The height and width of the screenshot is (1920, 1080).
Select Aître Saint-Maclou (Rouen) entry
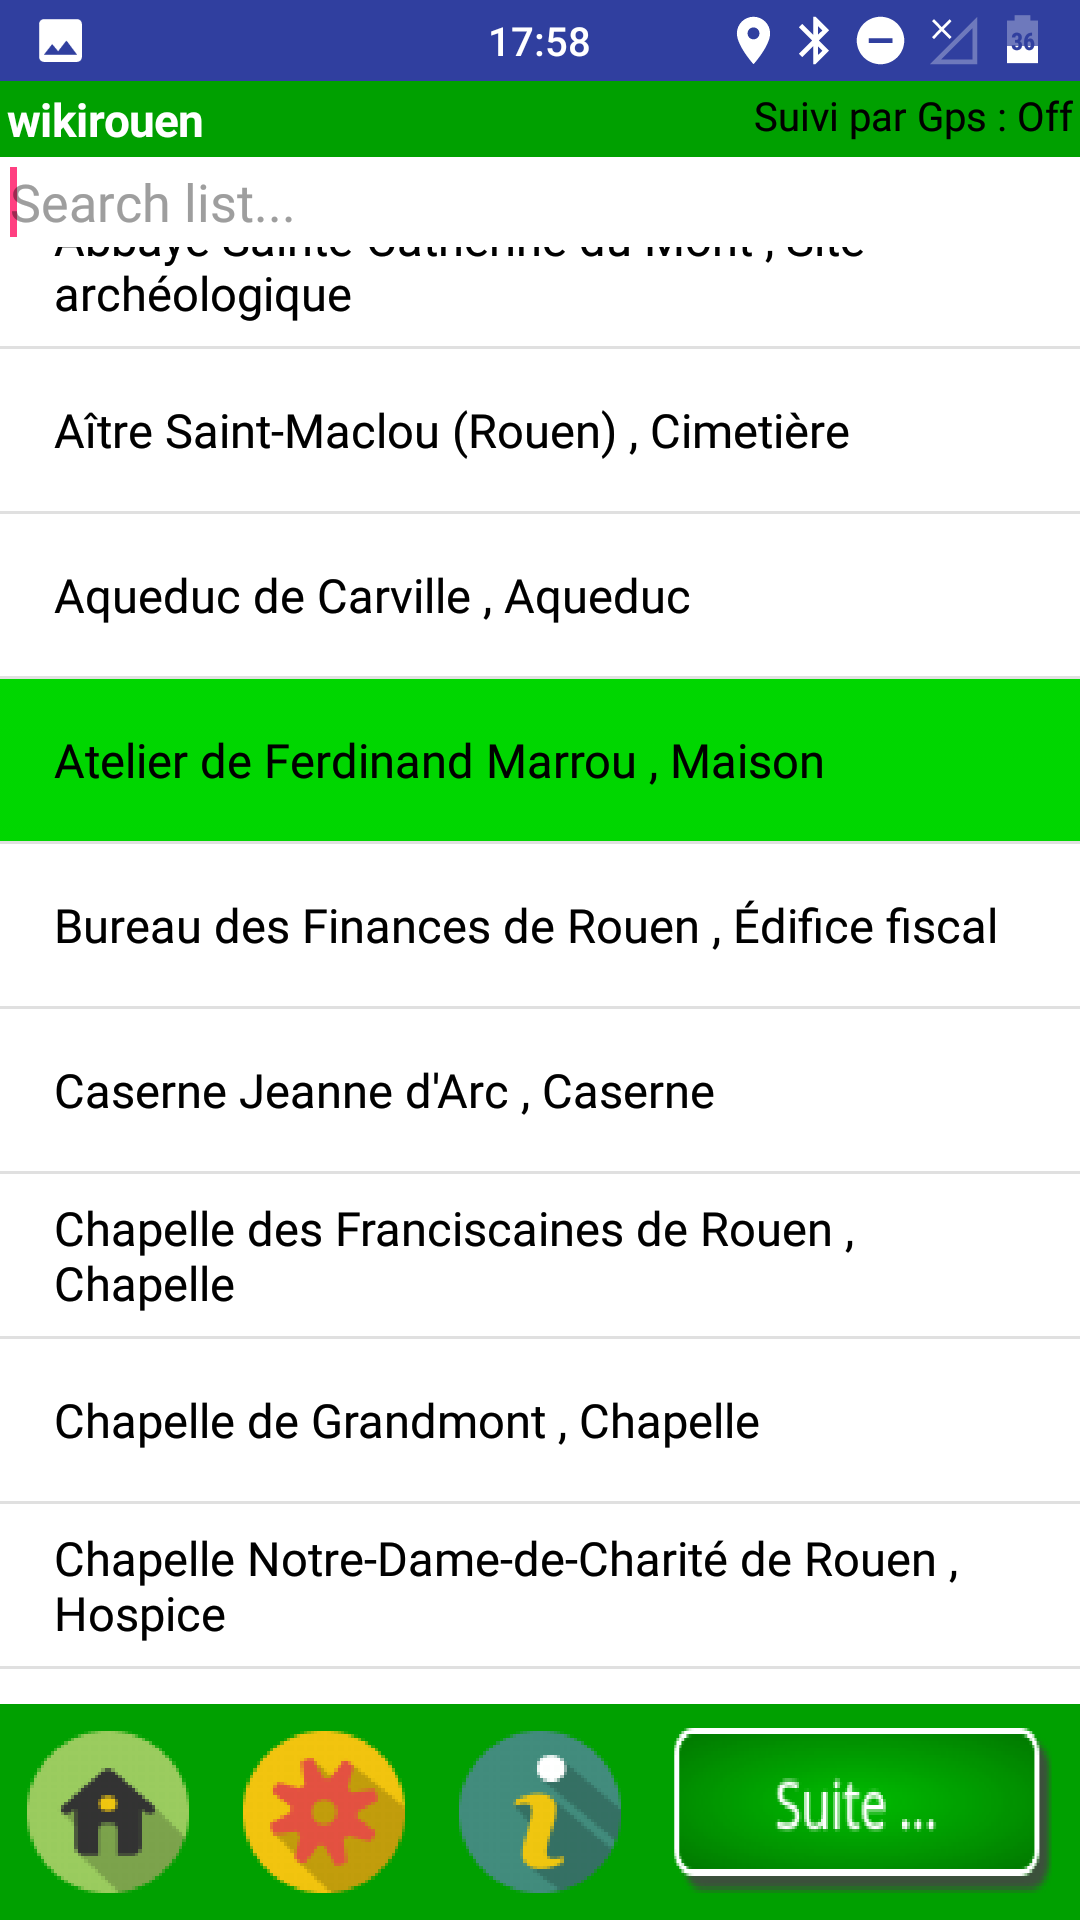point(540,431)
